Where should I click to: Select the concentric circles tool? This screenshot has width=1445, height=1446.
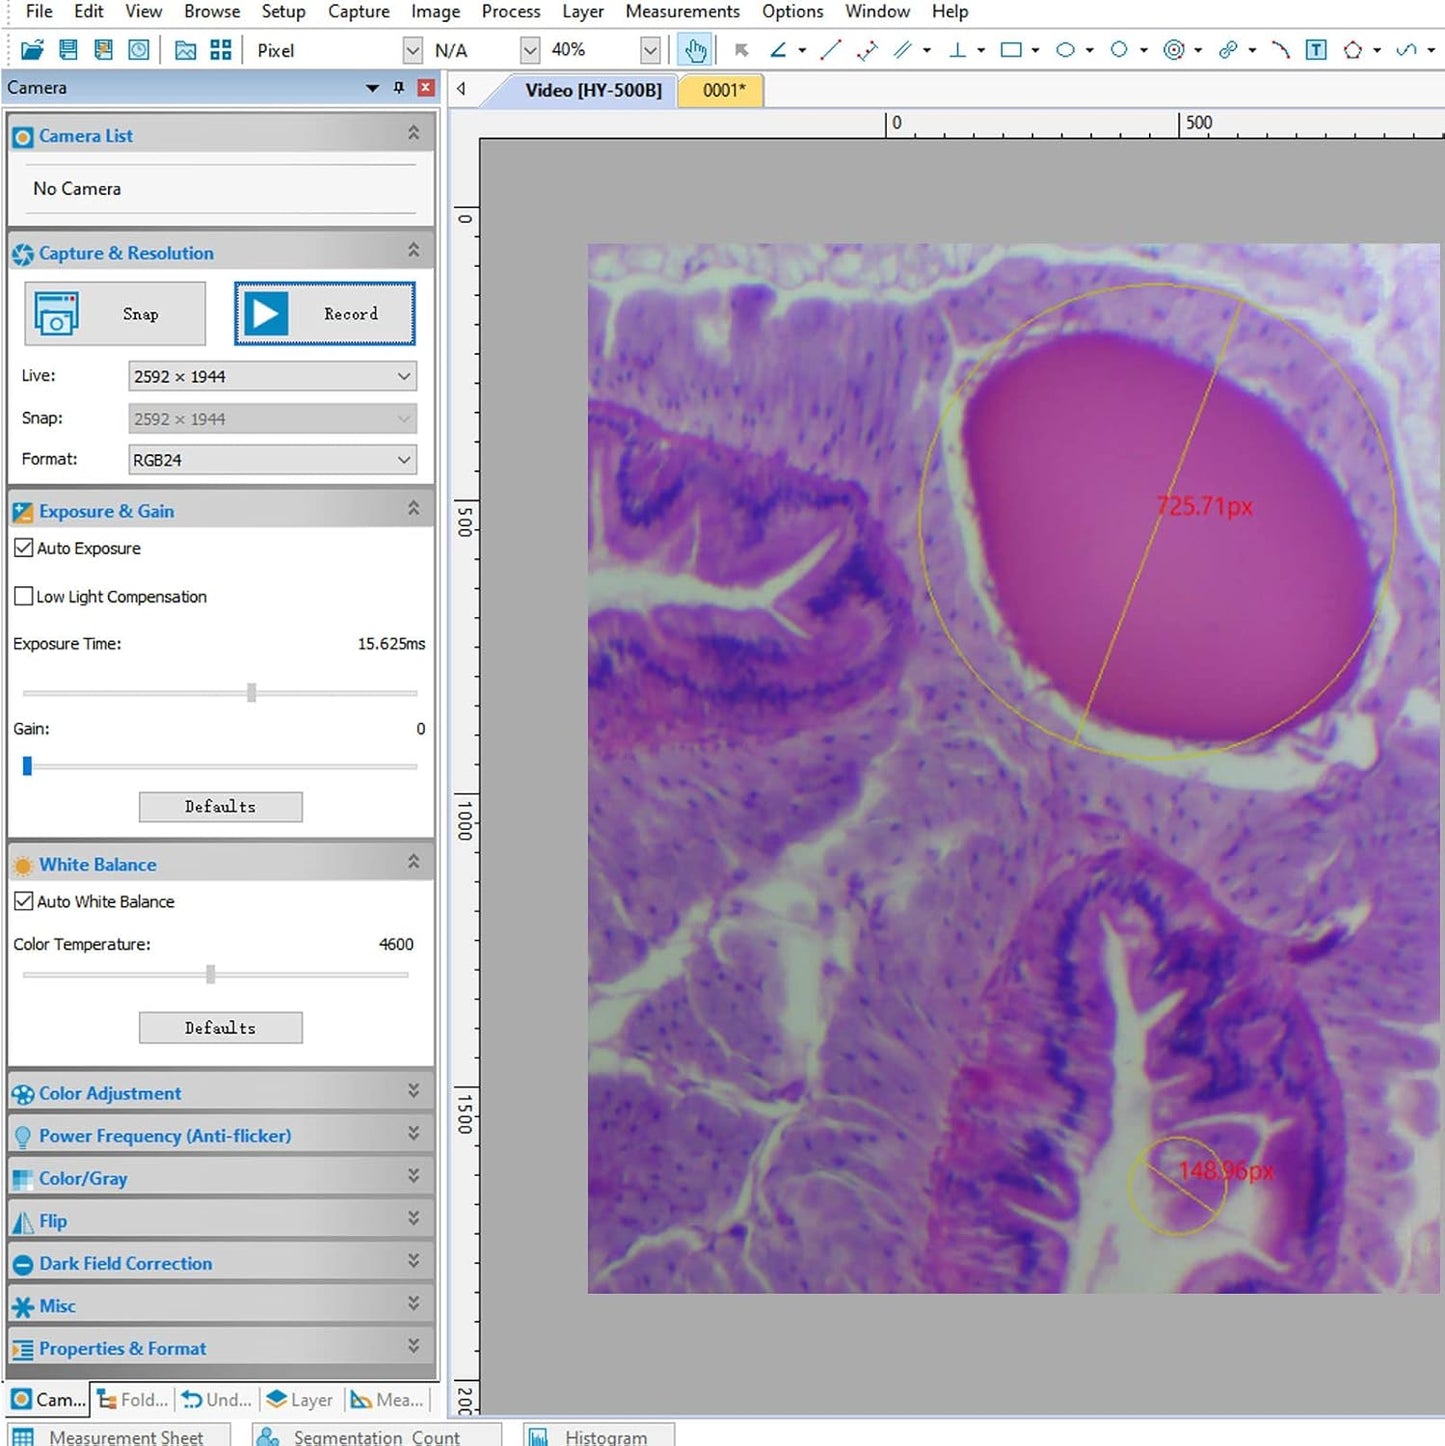tap(1174, 50)
